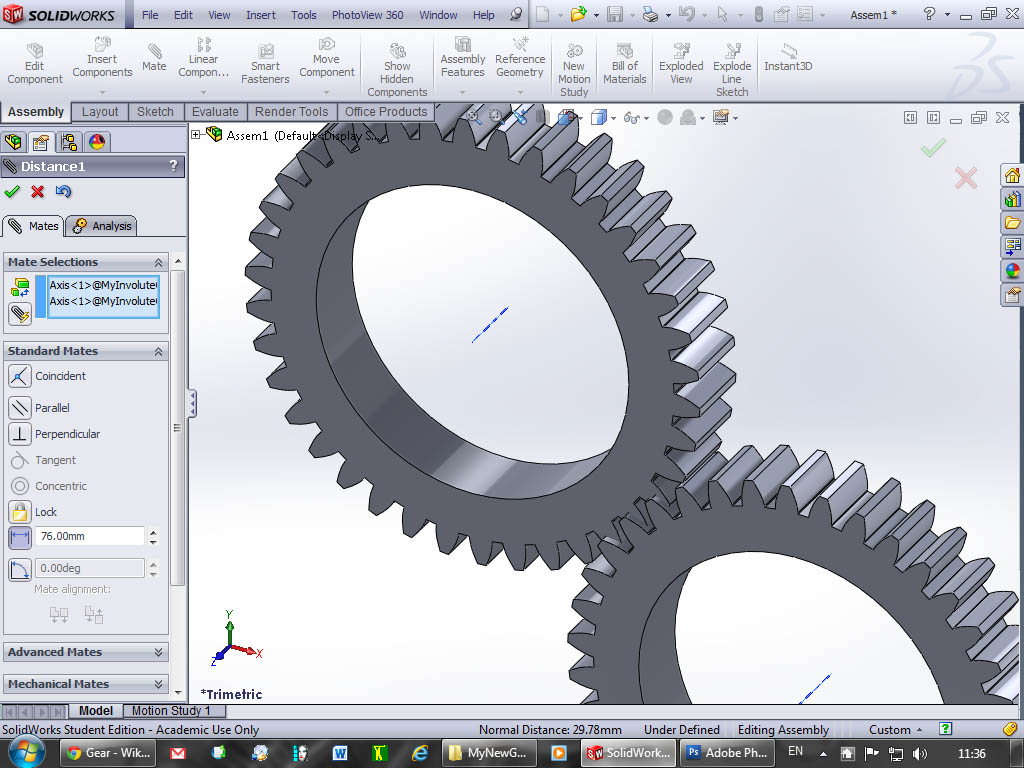Open the Motion Study 1 tab
Viewport: 1024px width, 768px height.
(172, 711)
